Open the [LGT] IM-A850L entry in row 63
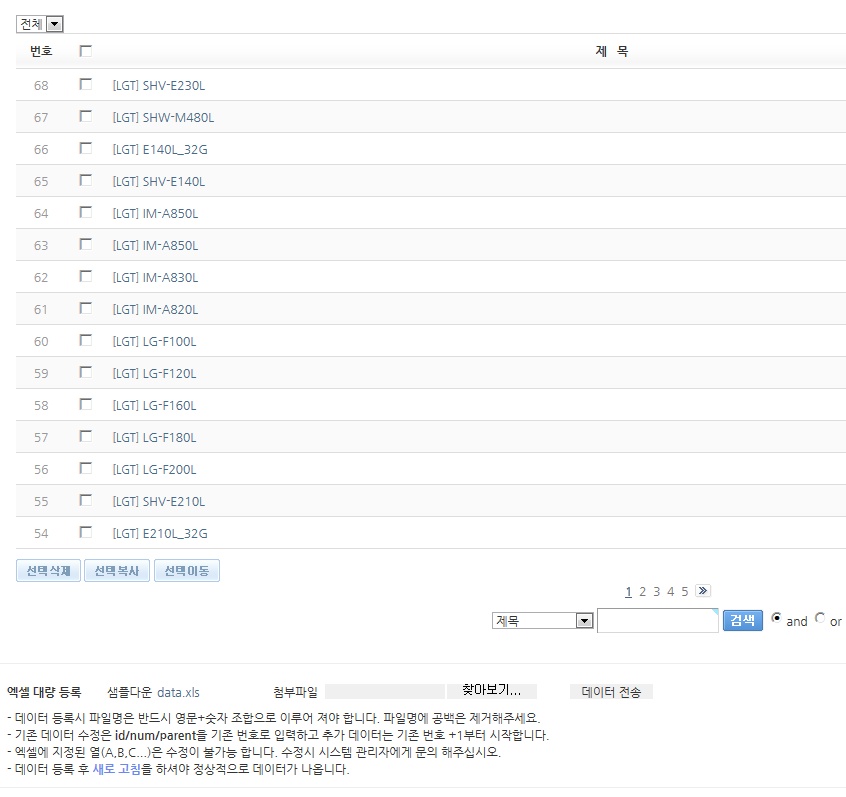846x797 pixels. (155, 246)
